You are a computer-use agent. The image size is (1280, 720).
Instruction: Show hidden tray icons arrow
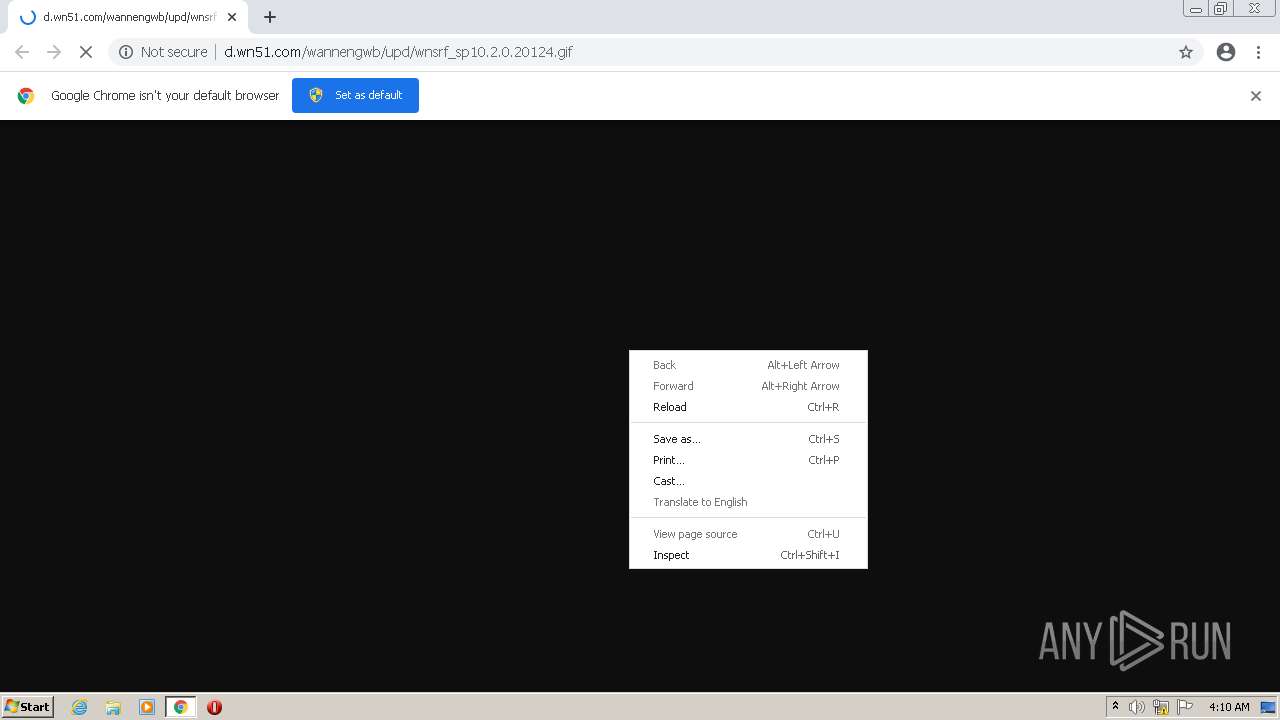(1115, 707)
